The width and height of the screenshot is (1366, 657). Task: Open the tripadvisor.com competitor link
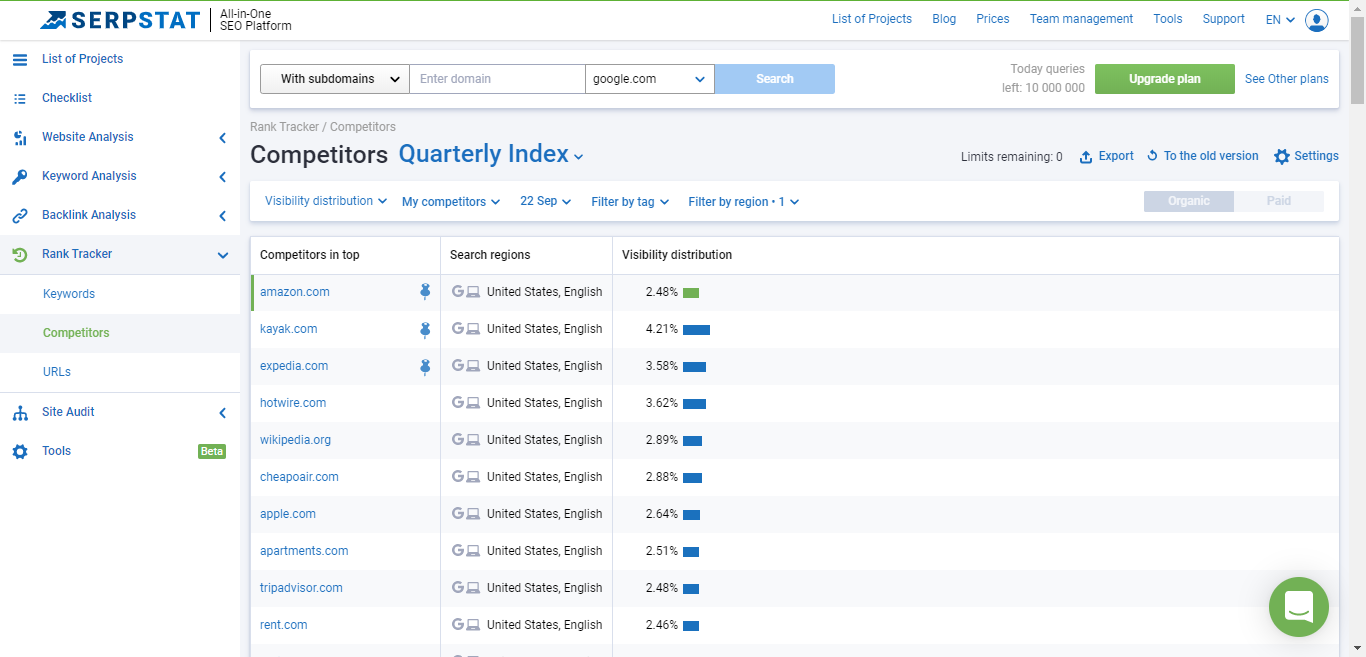pos(301,588)
